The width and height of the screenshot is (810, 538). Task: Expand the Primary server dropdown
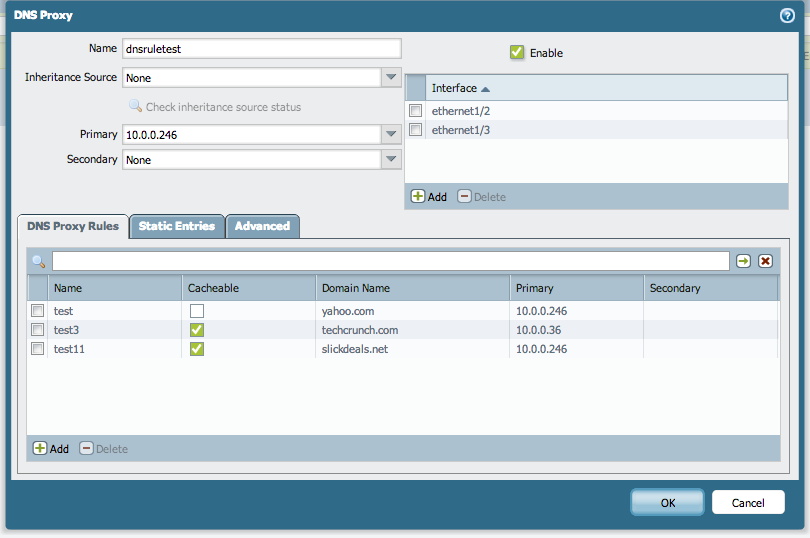click(390, 134)
